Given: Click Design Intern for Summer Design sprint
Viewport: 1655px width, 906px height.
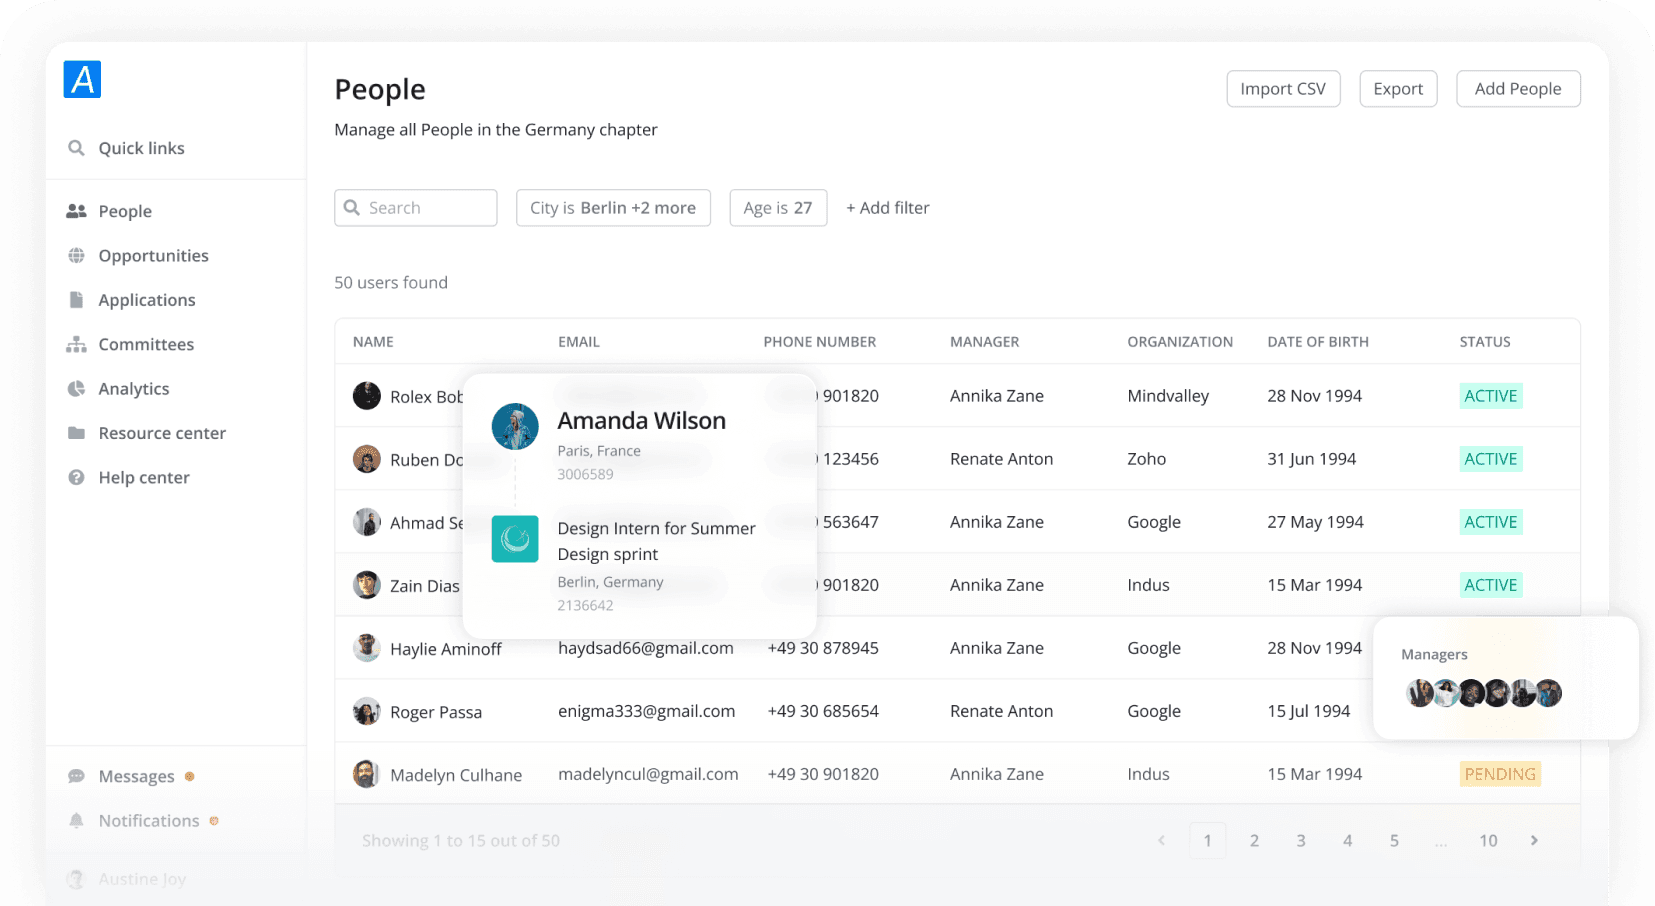Looking at the screenshot, I should (657, 541).
